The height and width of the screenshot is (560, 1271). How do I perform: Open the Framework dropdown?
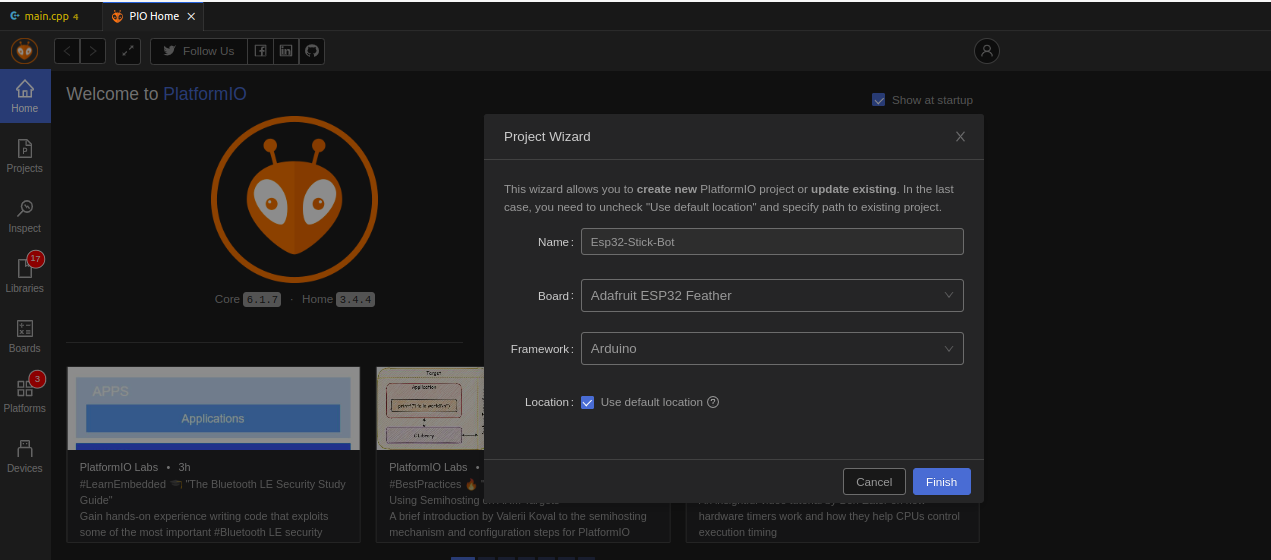(772, 348)
